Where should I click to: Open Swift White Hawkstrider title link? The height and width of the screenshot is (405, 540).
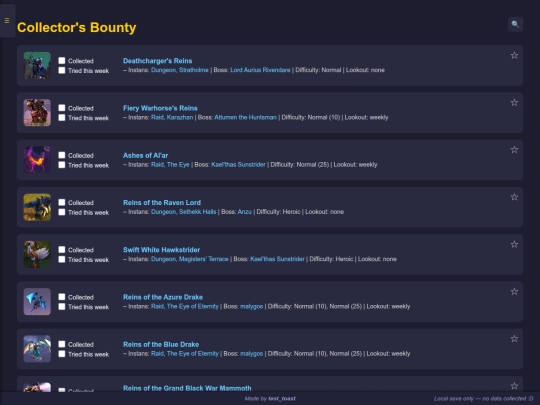tap(162, 250)
